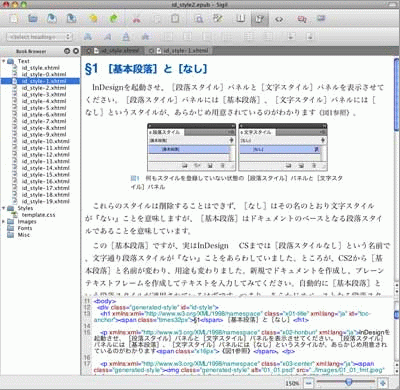Viewport: 400px width, 390px height.
Task: Paste from clipboard icon
Action: click(x=175, y=19)
